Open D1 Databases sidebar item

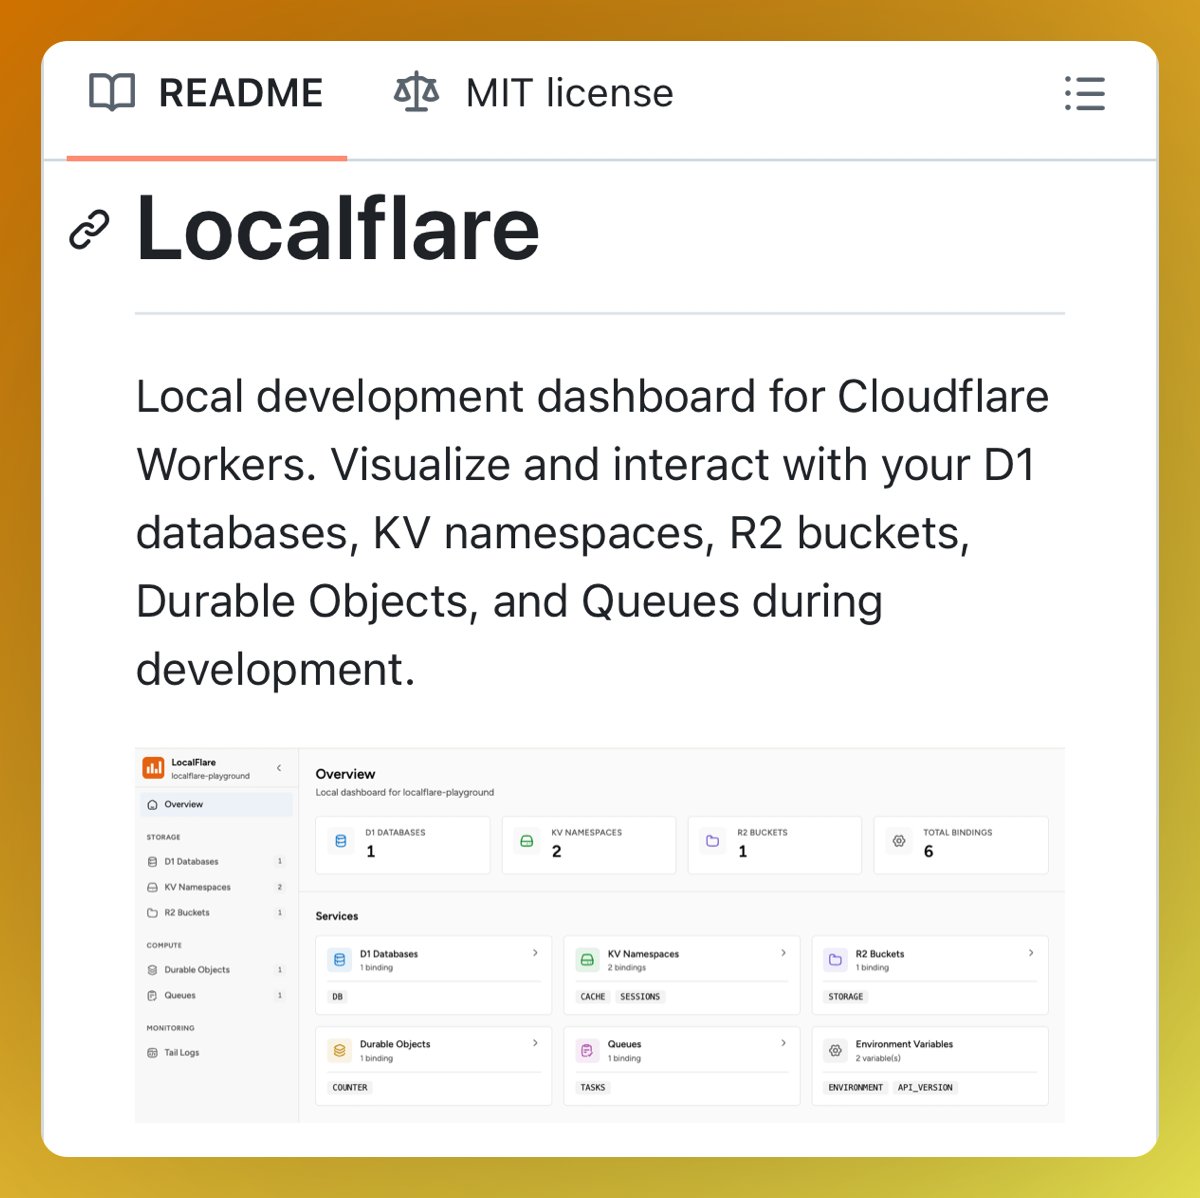(x=215, y=861)
